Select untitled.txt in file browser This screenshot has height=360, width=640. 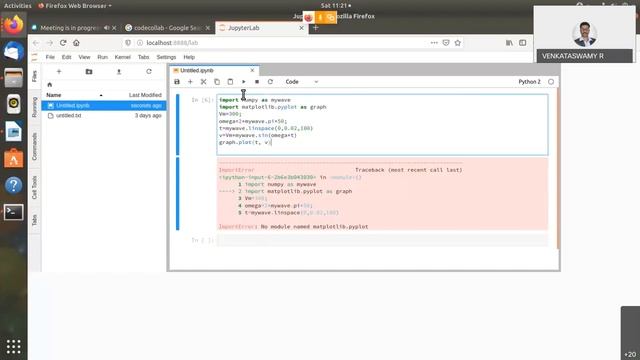pos(104,116)
